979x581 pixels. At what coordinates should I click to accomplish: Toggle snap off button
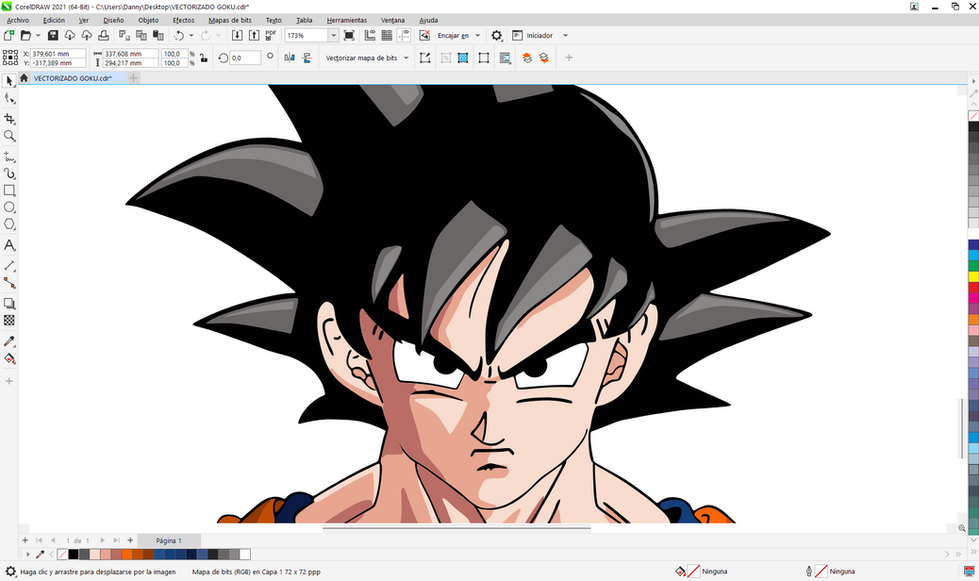(x=425, y=36)
